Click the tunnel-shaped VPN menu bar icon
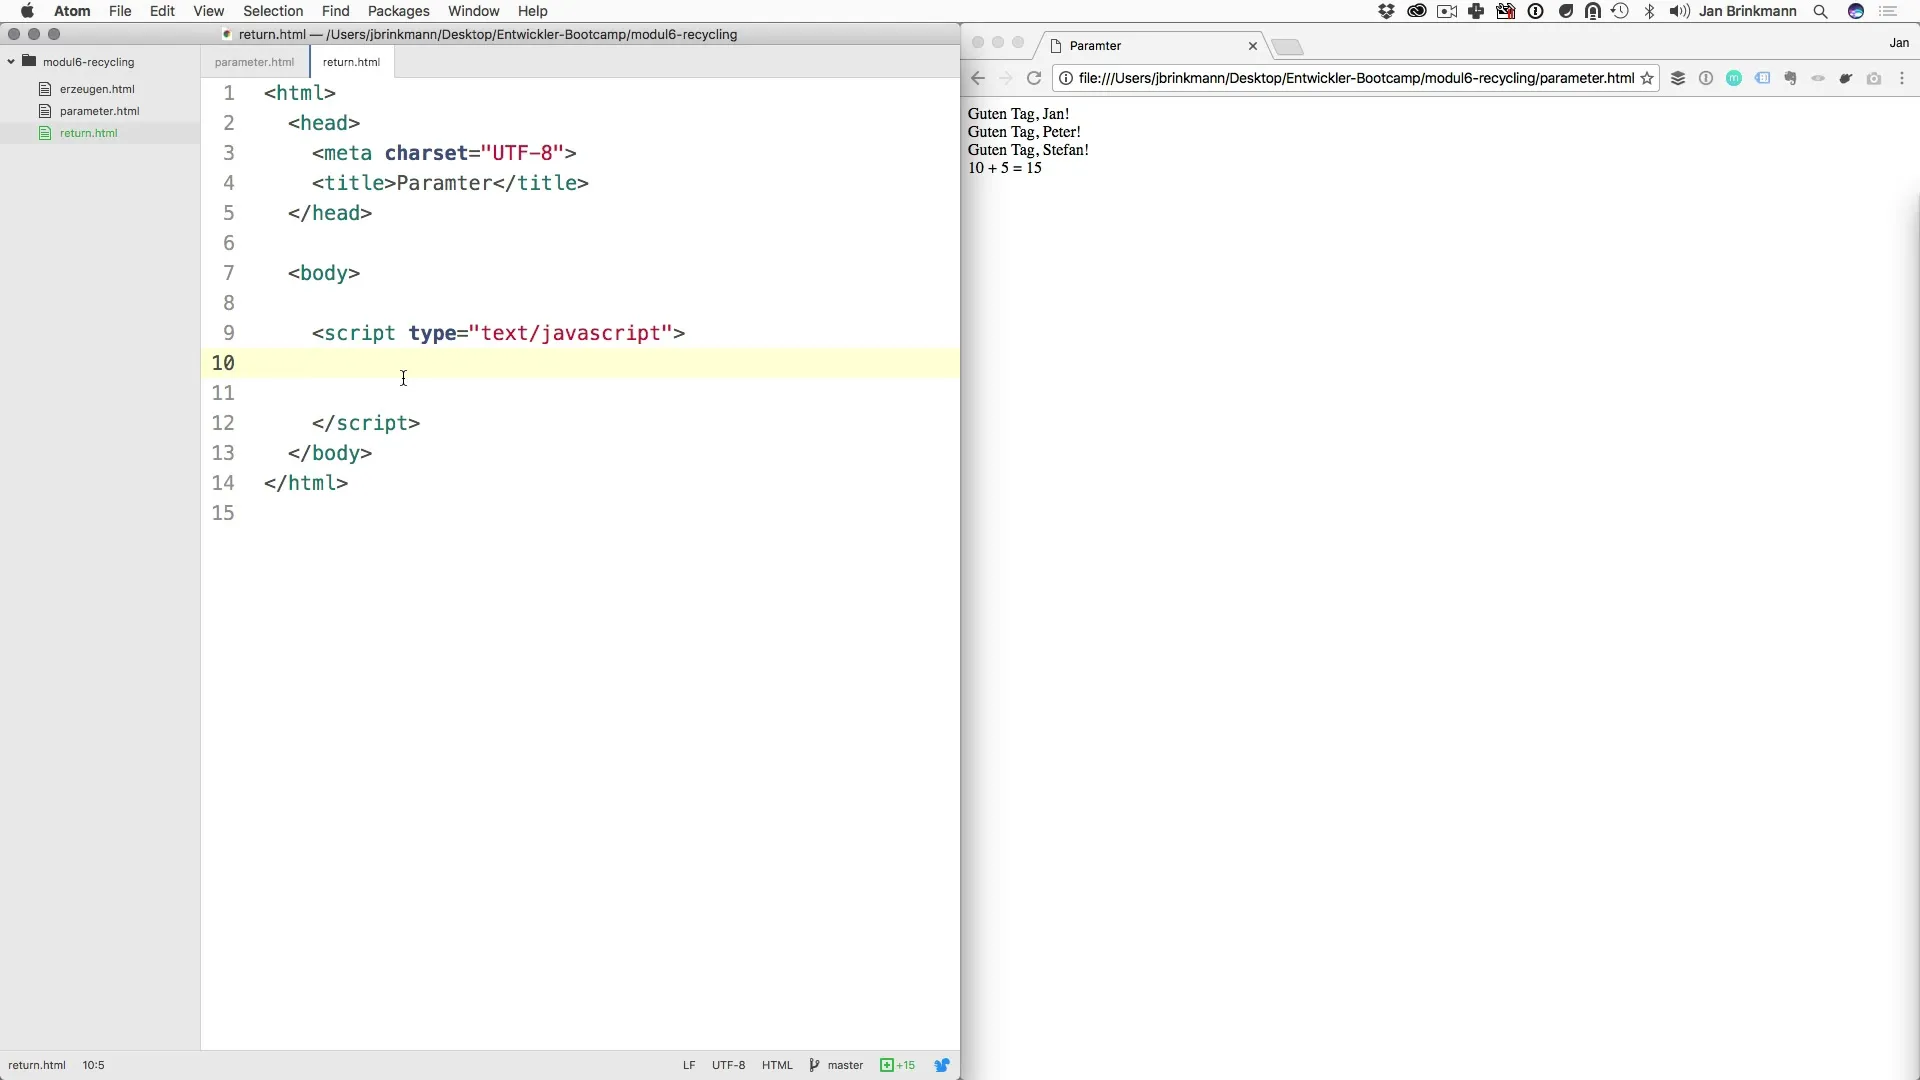Image resolution: width=1920 pixels, height=1080 pixels. coord(1593,11)
